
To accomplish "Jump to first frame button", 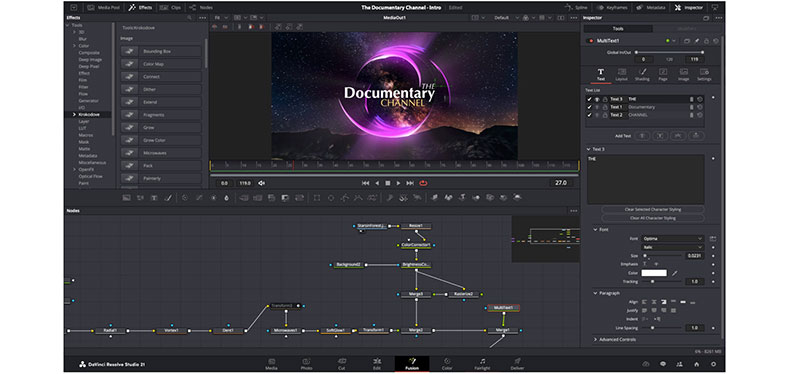I will click(365, 183).
